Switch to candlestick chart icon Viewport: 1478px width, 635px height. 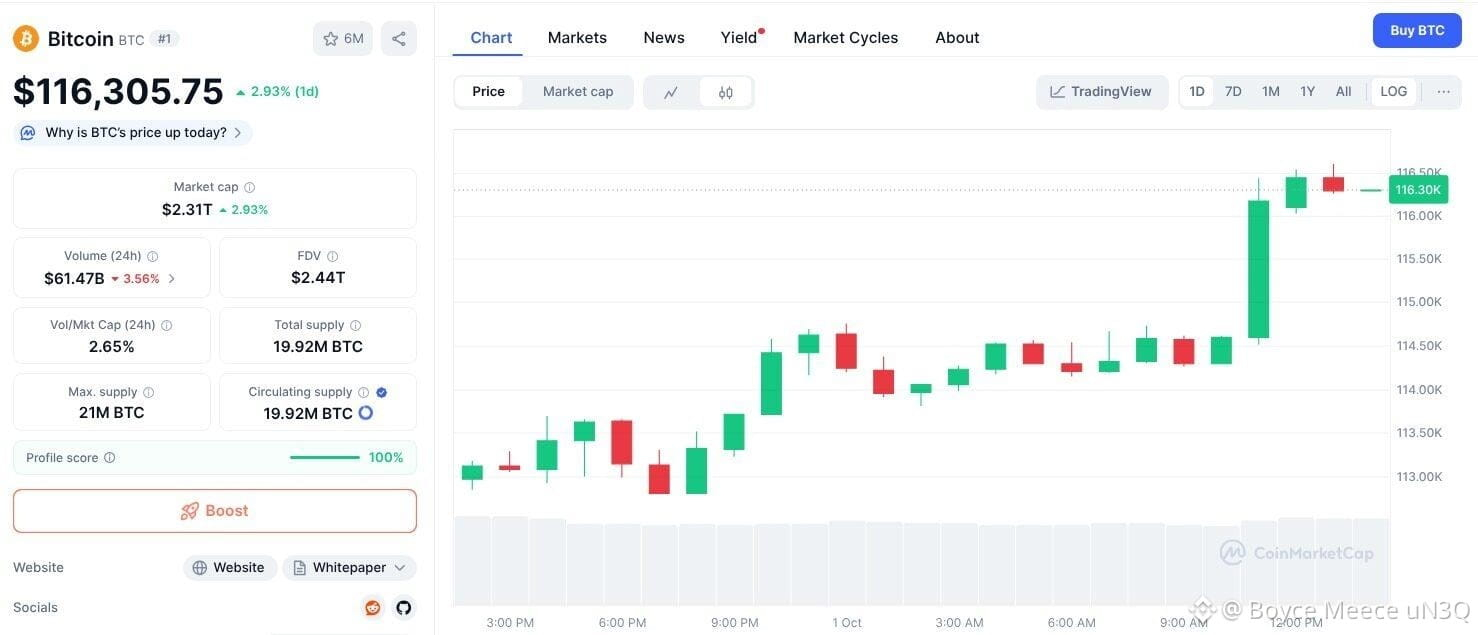(726, 92)
